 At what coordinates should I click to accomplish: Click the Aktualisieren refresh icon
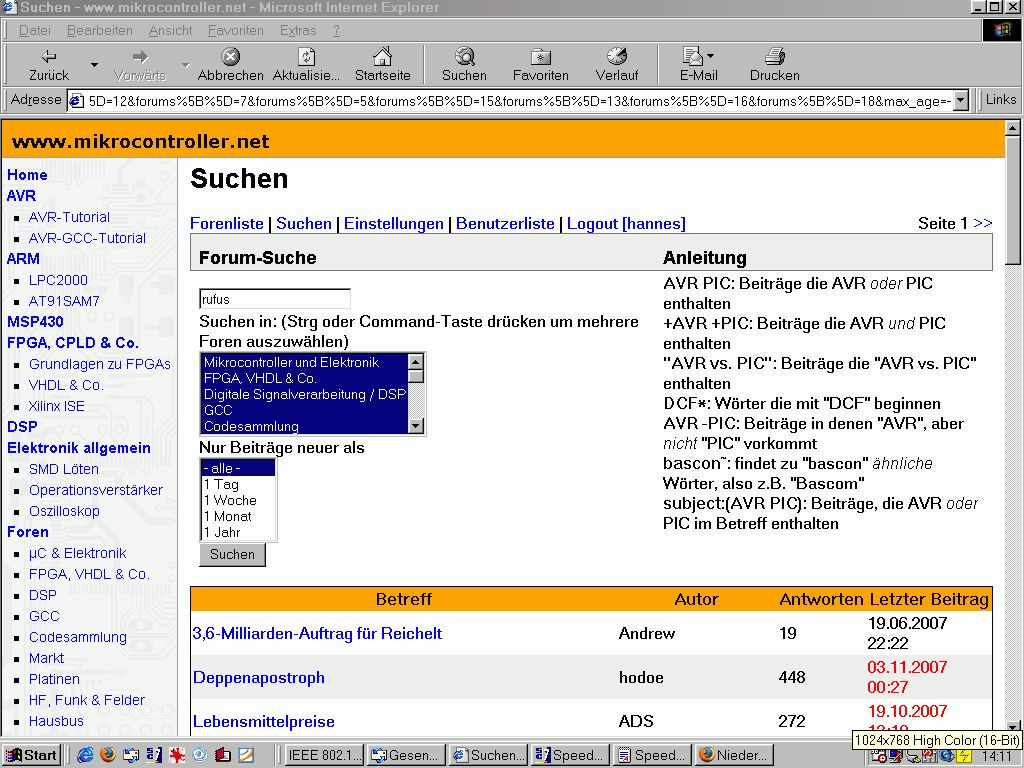[306, 57]
